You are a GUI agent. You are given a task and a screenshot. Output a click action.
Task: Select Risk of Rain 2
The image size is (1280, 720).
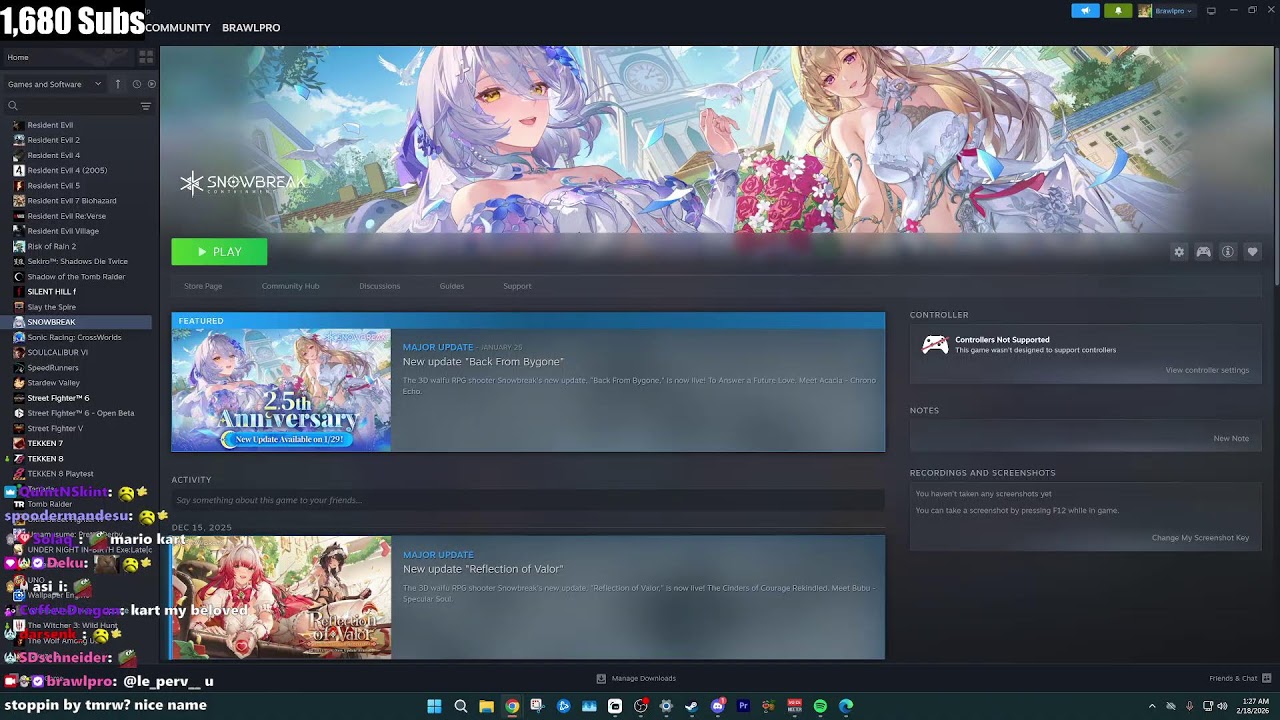51,246
